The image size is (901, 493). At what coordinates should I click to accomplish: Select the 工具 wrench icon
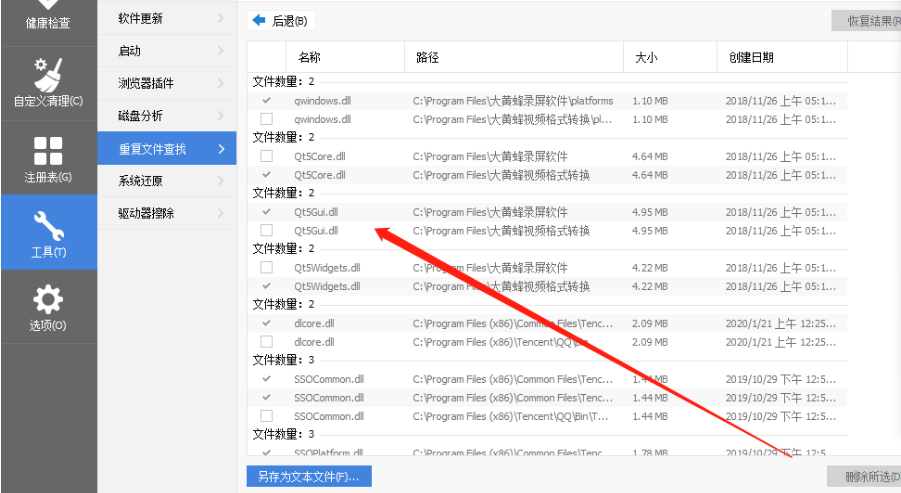[48, 225]
